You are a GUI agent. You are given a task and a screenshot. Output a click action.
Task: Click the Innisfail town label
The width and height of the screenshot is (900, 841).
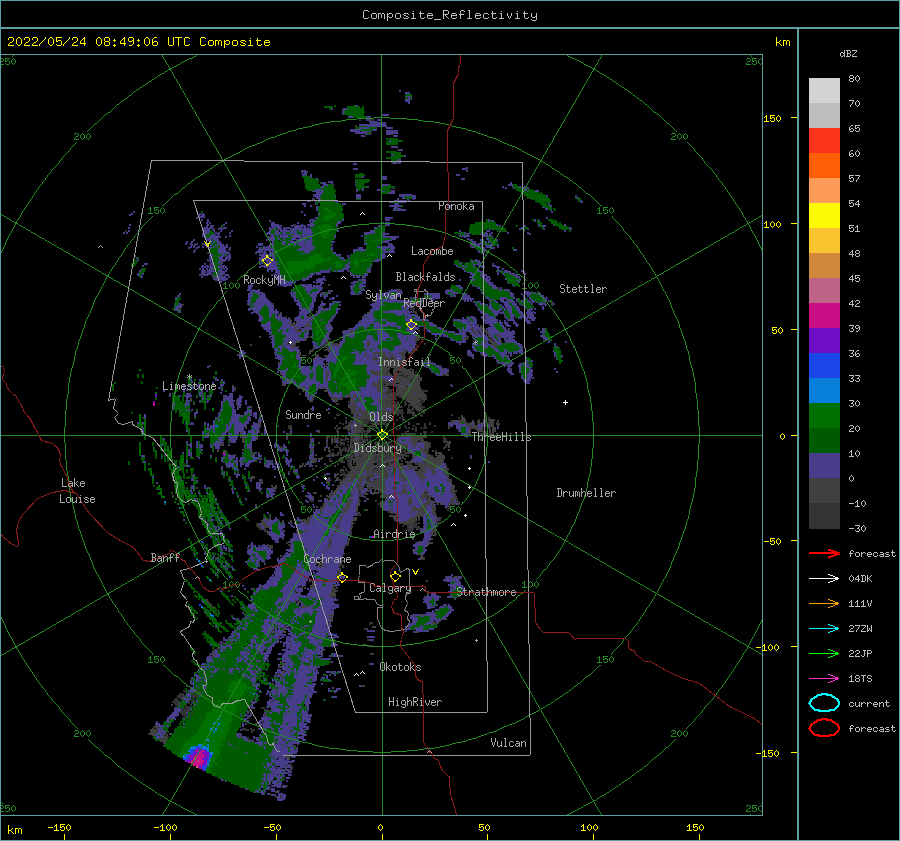pos(404,362)
